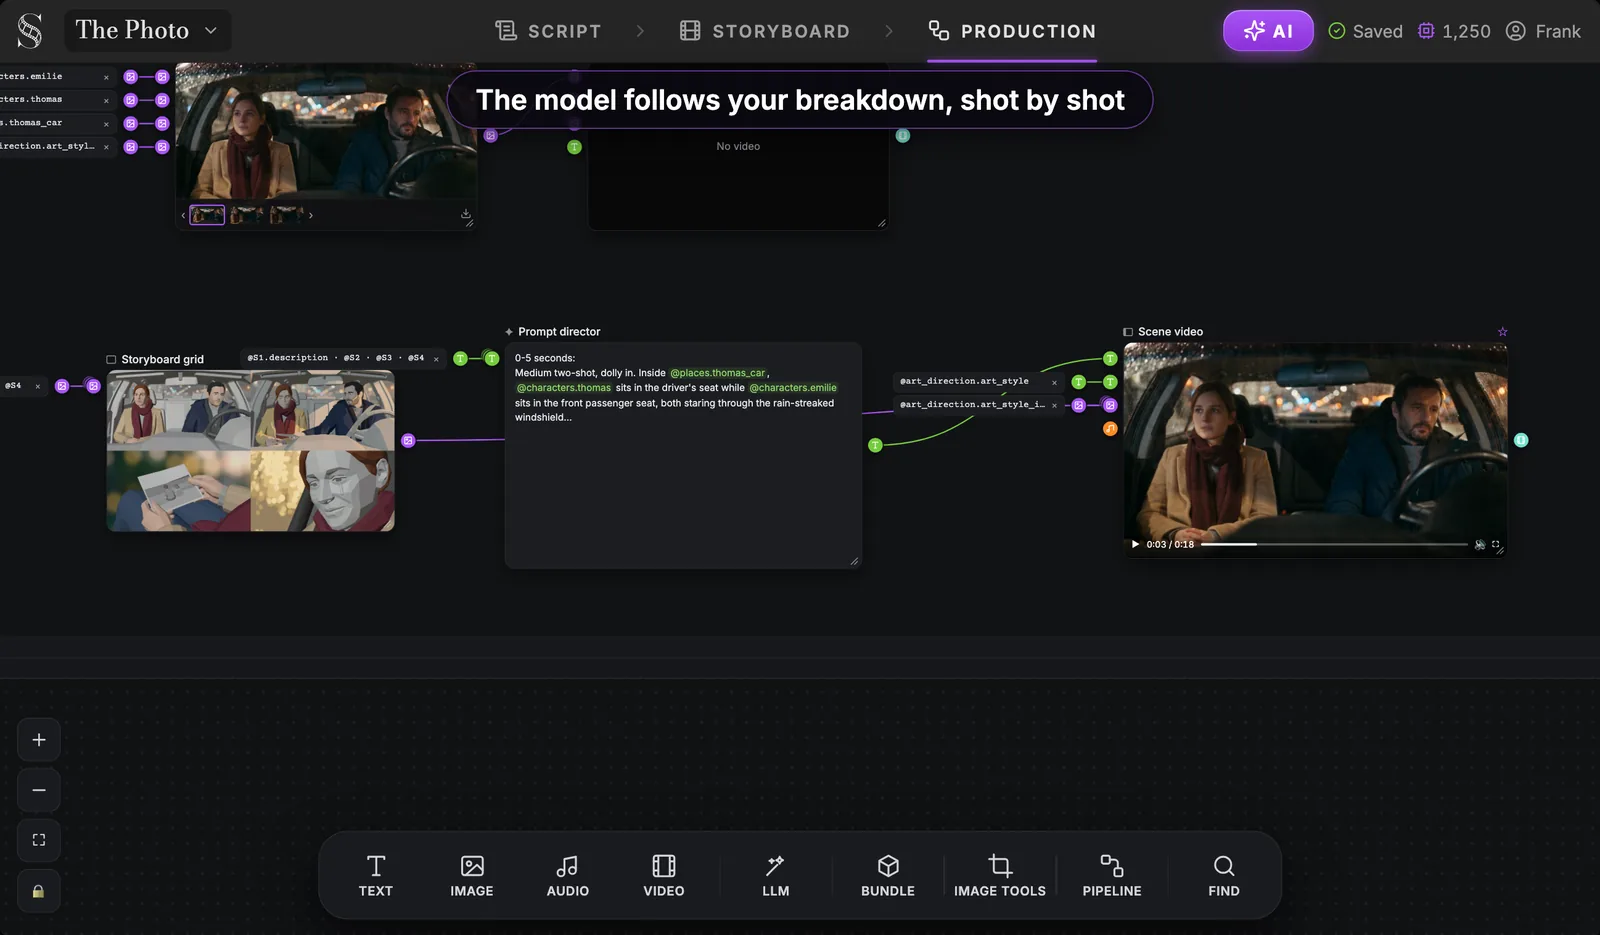Open Image Tools in toolbar
The image size is (1600, 935).
point(1000,876)
